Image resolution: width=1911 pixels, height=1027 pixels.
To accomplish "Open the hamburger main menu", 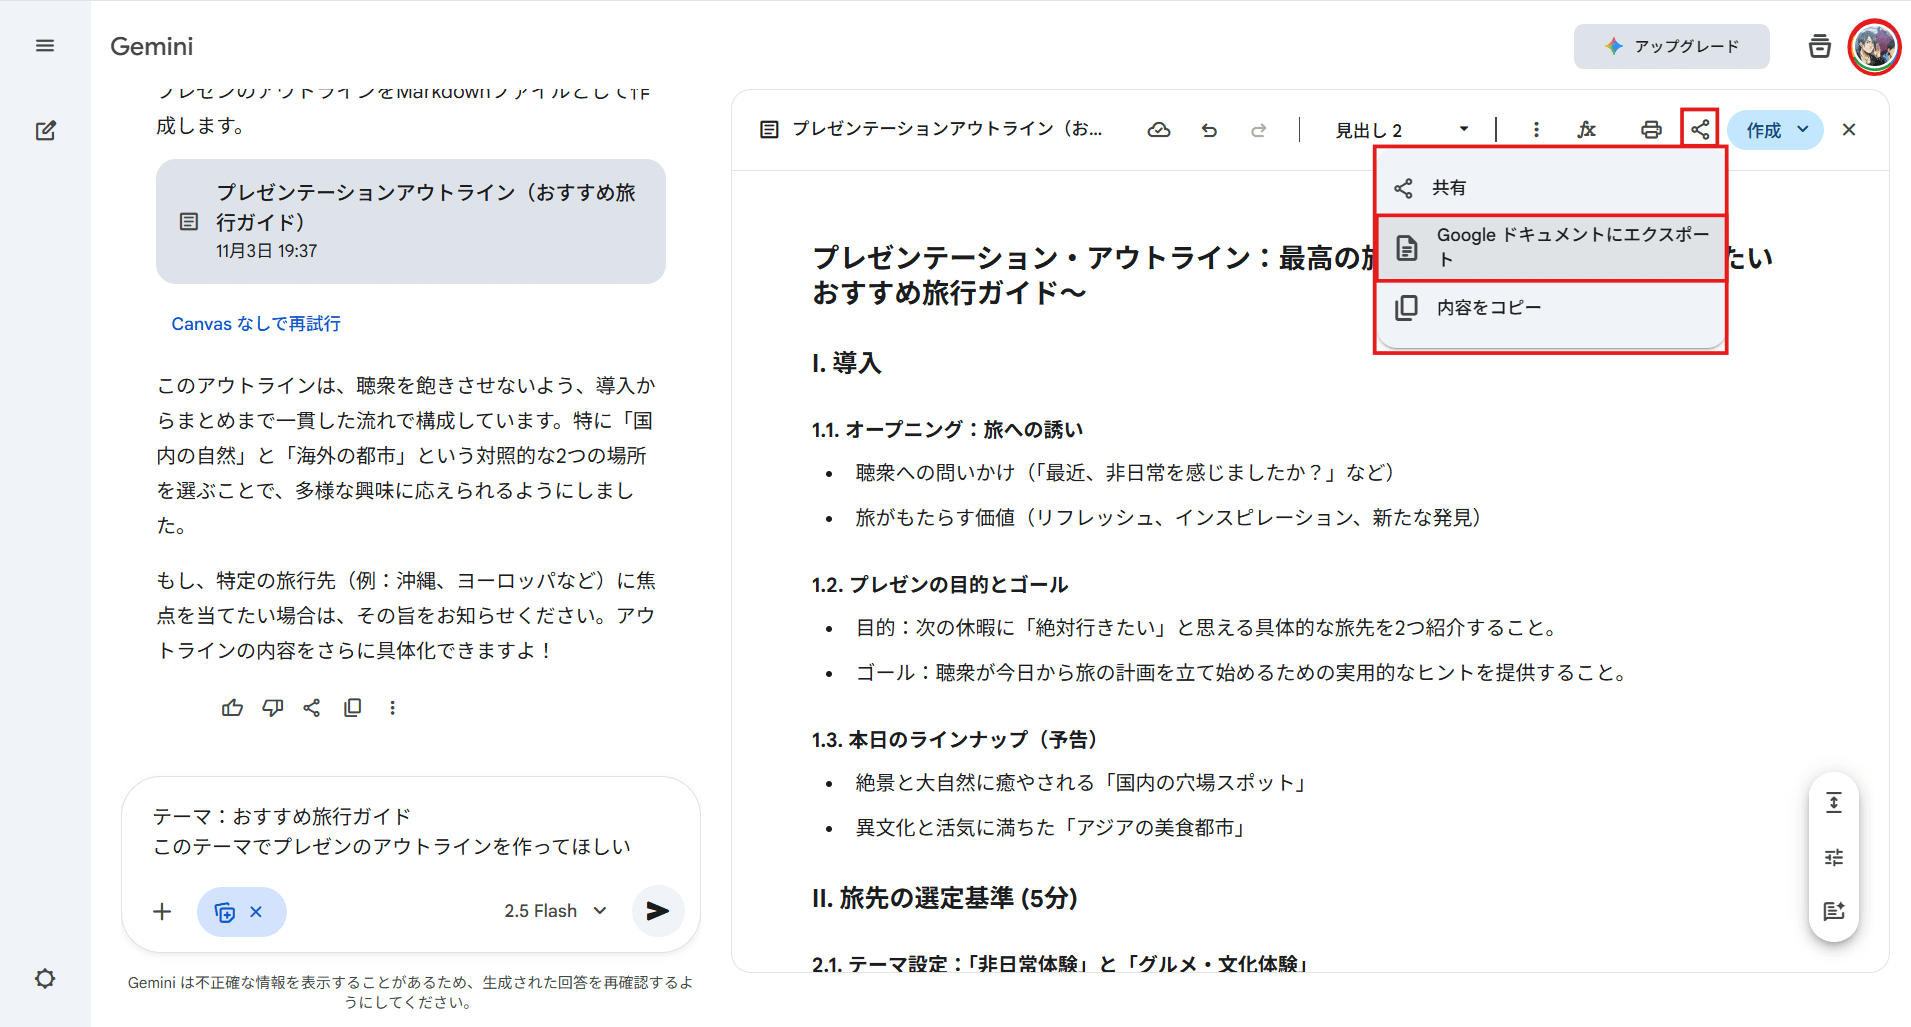I will pyautogui.click(x=45, y=46).
